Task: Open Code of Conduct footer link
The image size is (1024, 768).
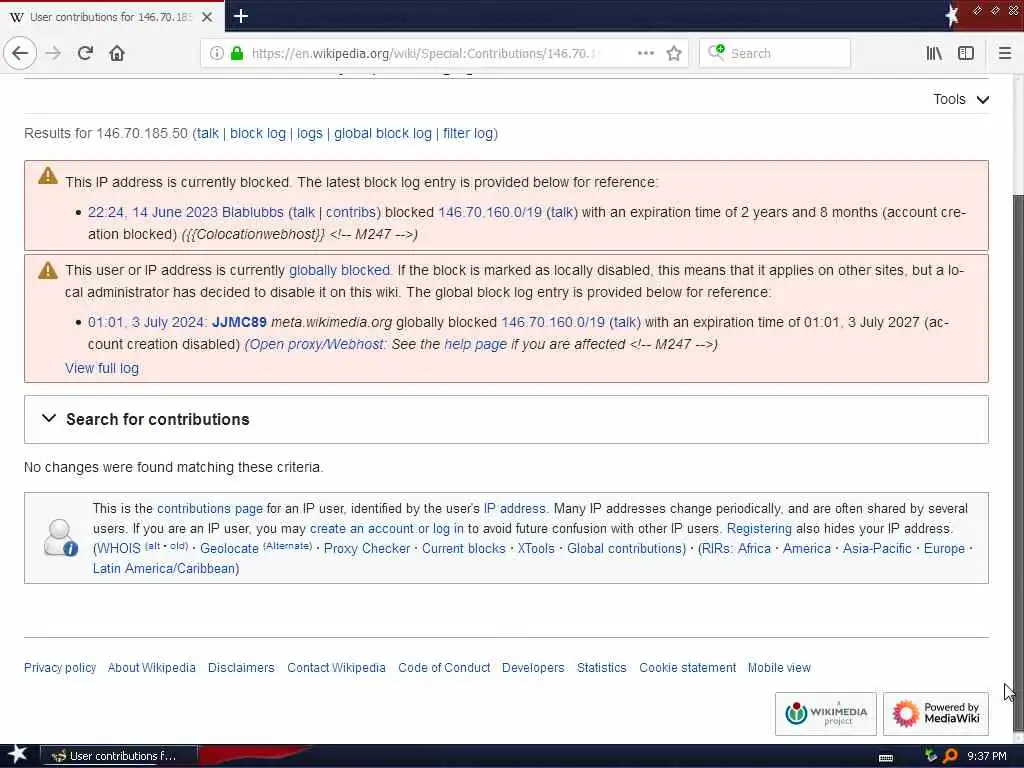Action: tap(444, 667)
